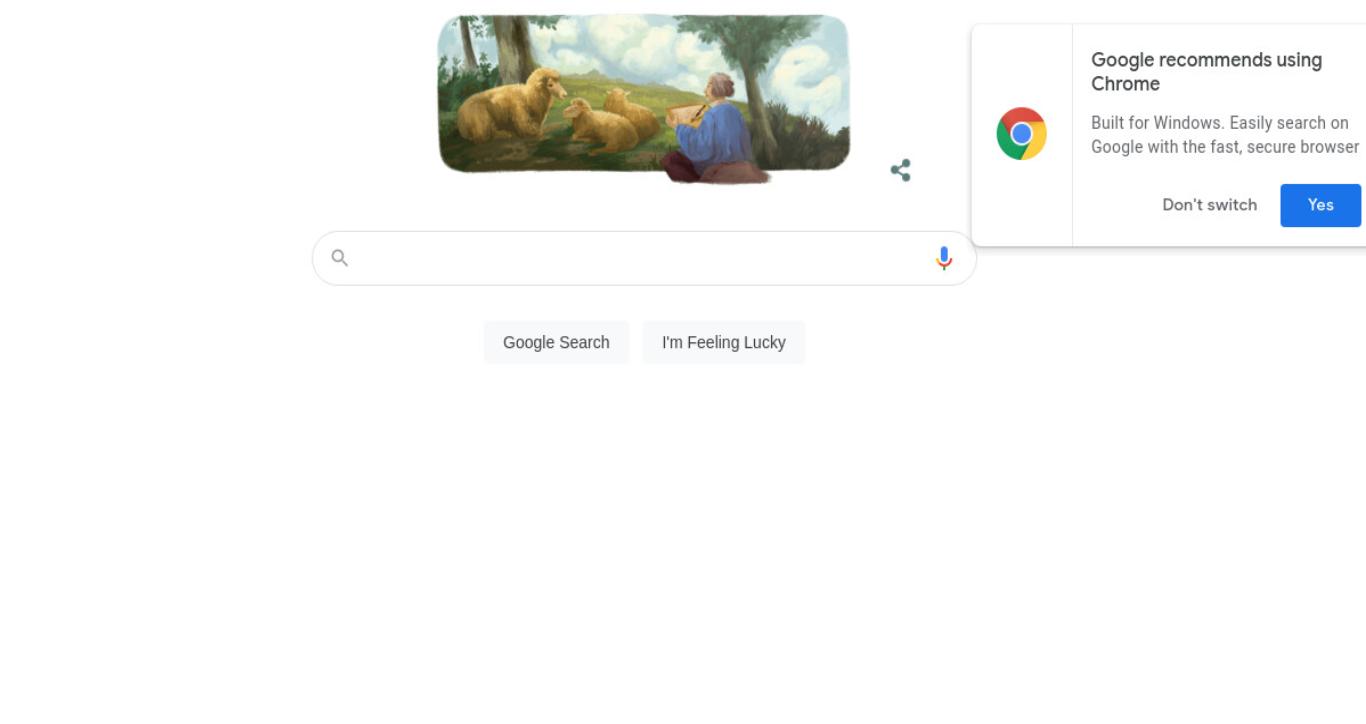Click the magnifying glass in search box
1366x724 pixels.
(x=340, y=258)
